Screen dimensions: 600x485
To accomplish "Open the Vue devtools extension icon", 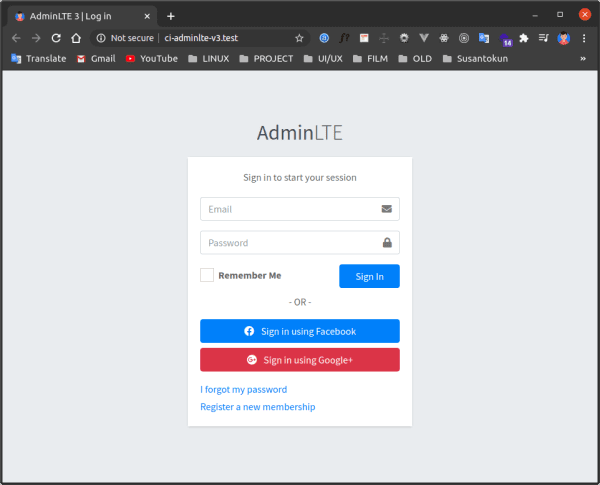I will [424, 38].
